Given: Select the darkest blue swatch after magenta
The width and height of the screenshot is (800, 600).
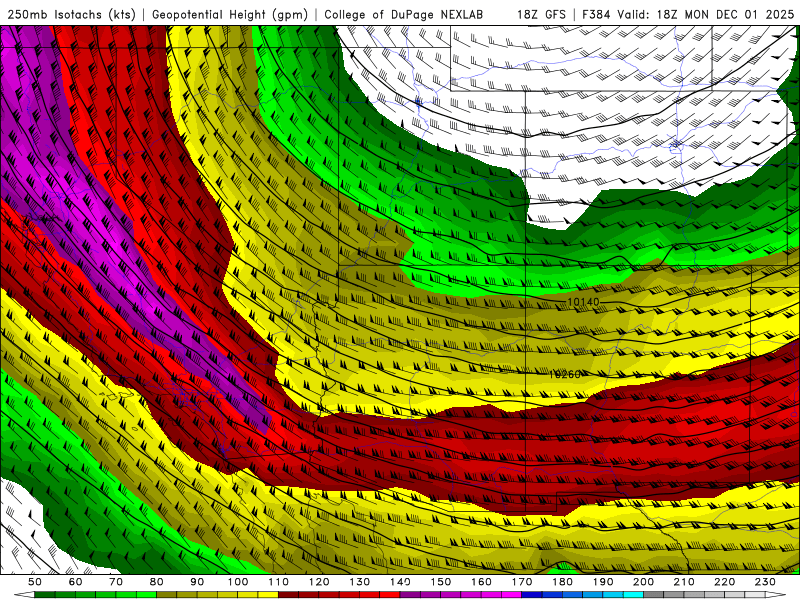Looking at the screenshot, I should pyautogui.click(x=531, y=594).
